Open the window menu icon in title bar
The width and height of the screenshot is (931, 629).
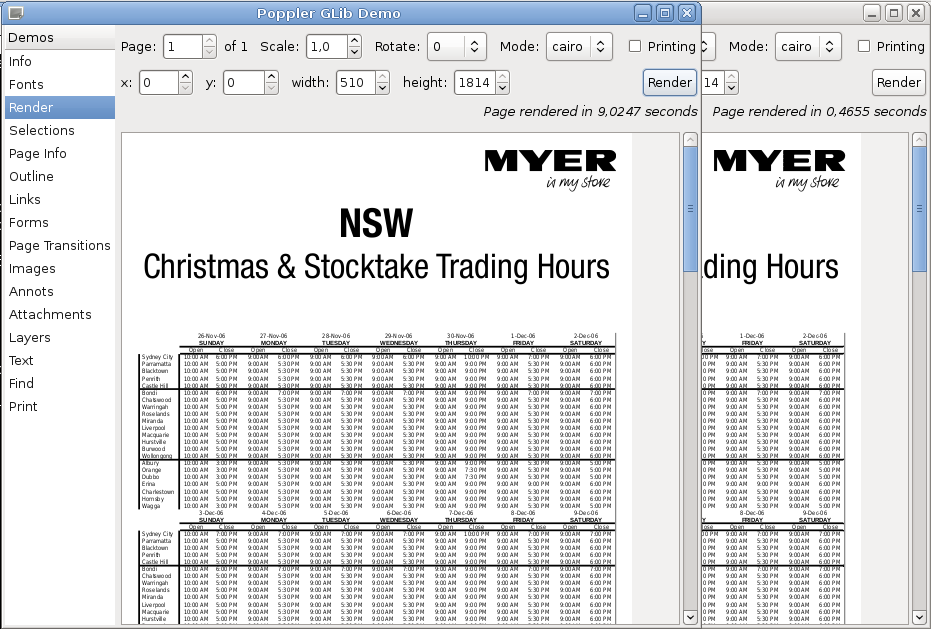(x=16, y=13)
